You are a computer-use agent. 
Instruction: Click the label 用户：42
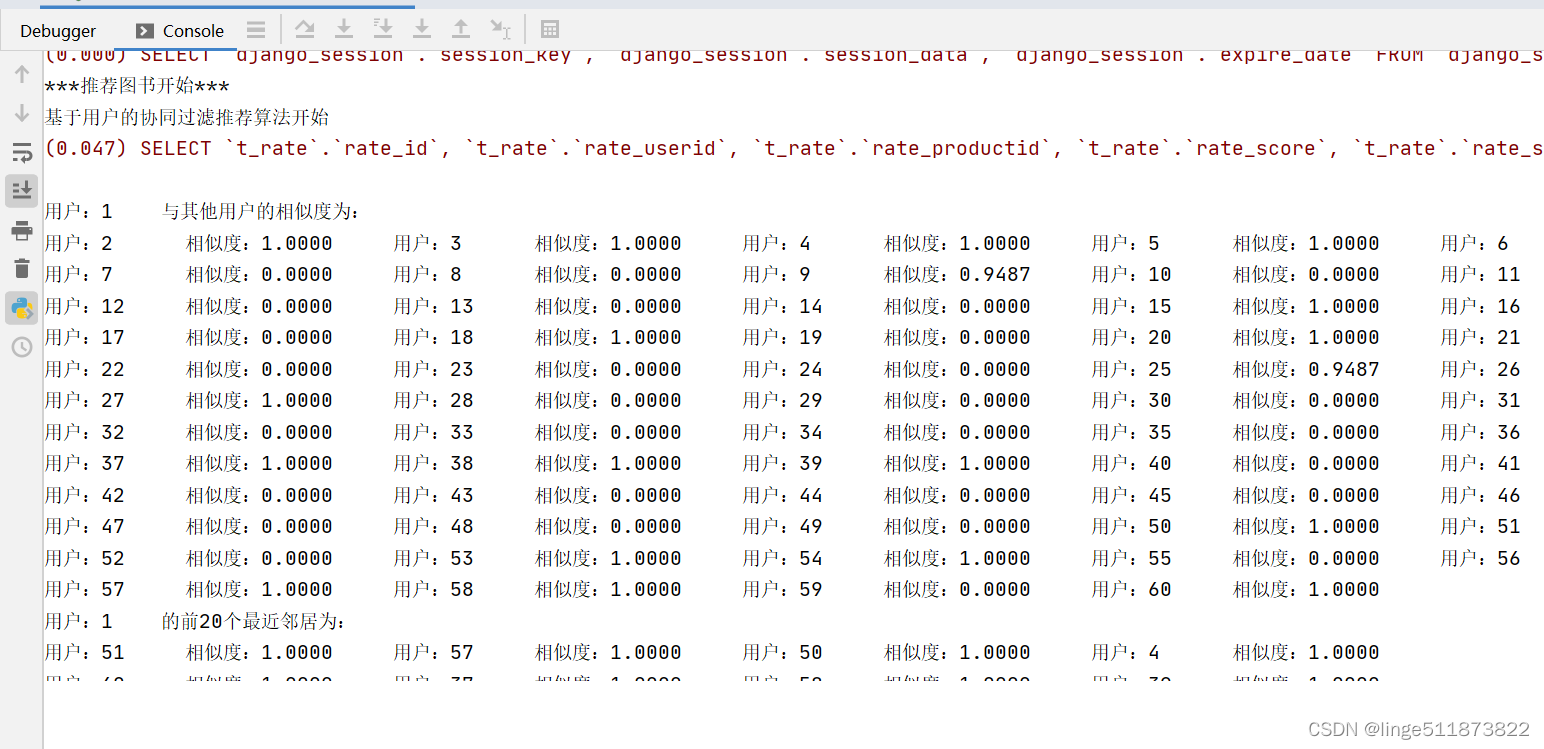pos(85,495)
